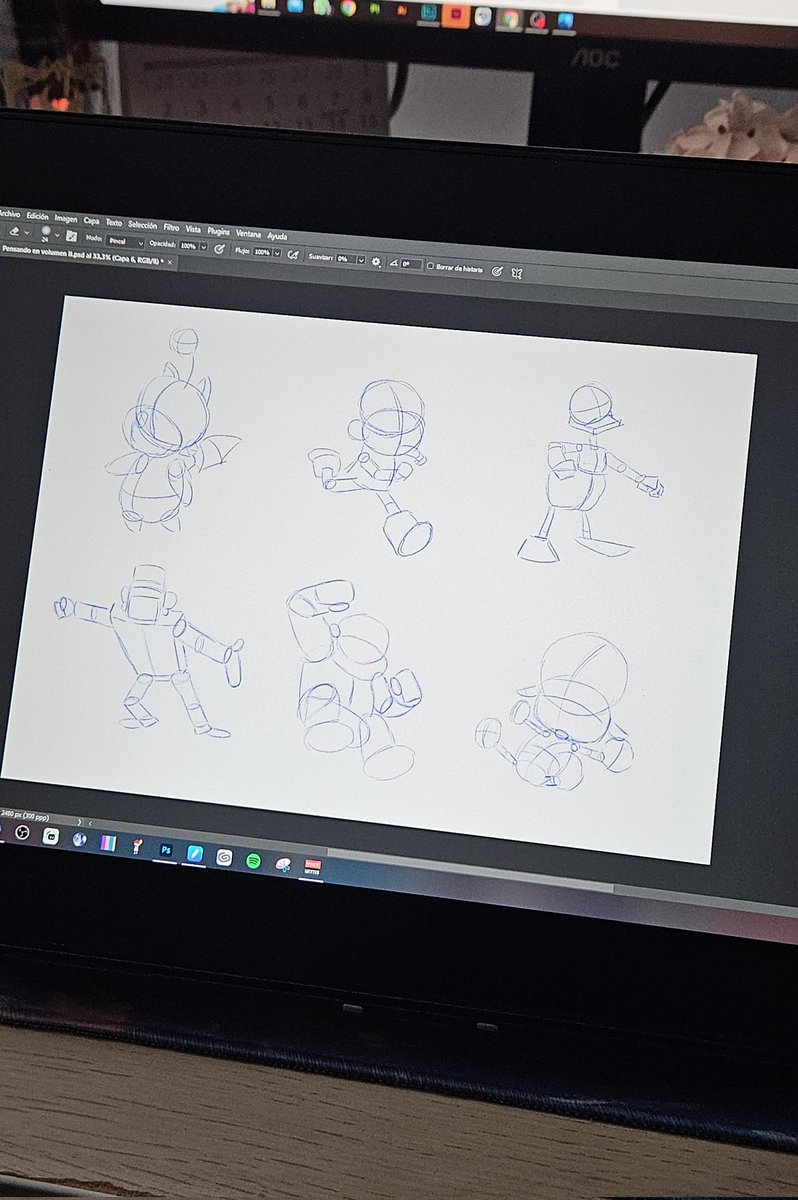This screenshot has height=1200, width=798.
Task: Click the symmetry butterfly icon
Action: click(x=516, y=273)
